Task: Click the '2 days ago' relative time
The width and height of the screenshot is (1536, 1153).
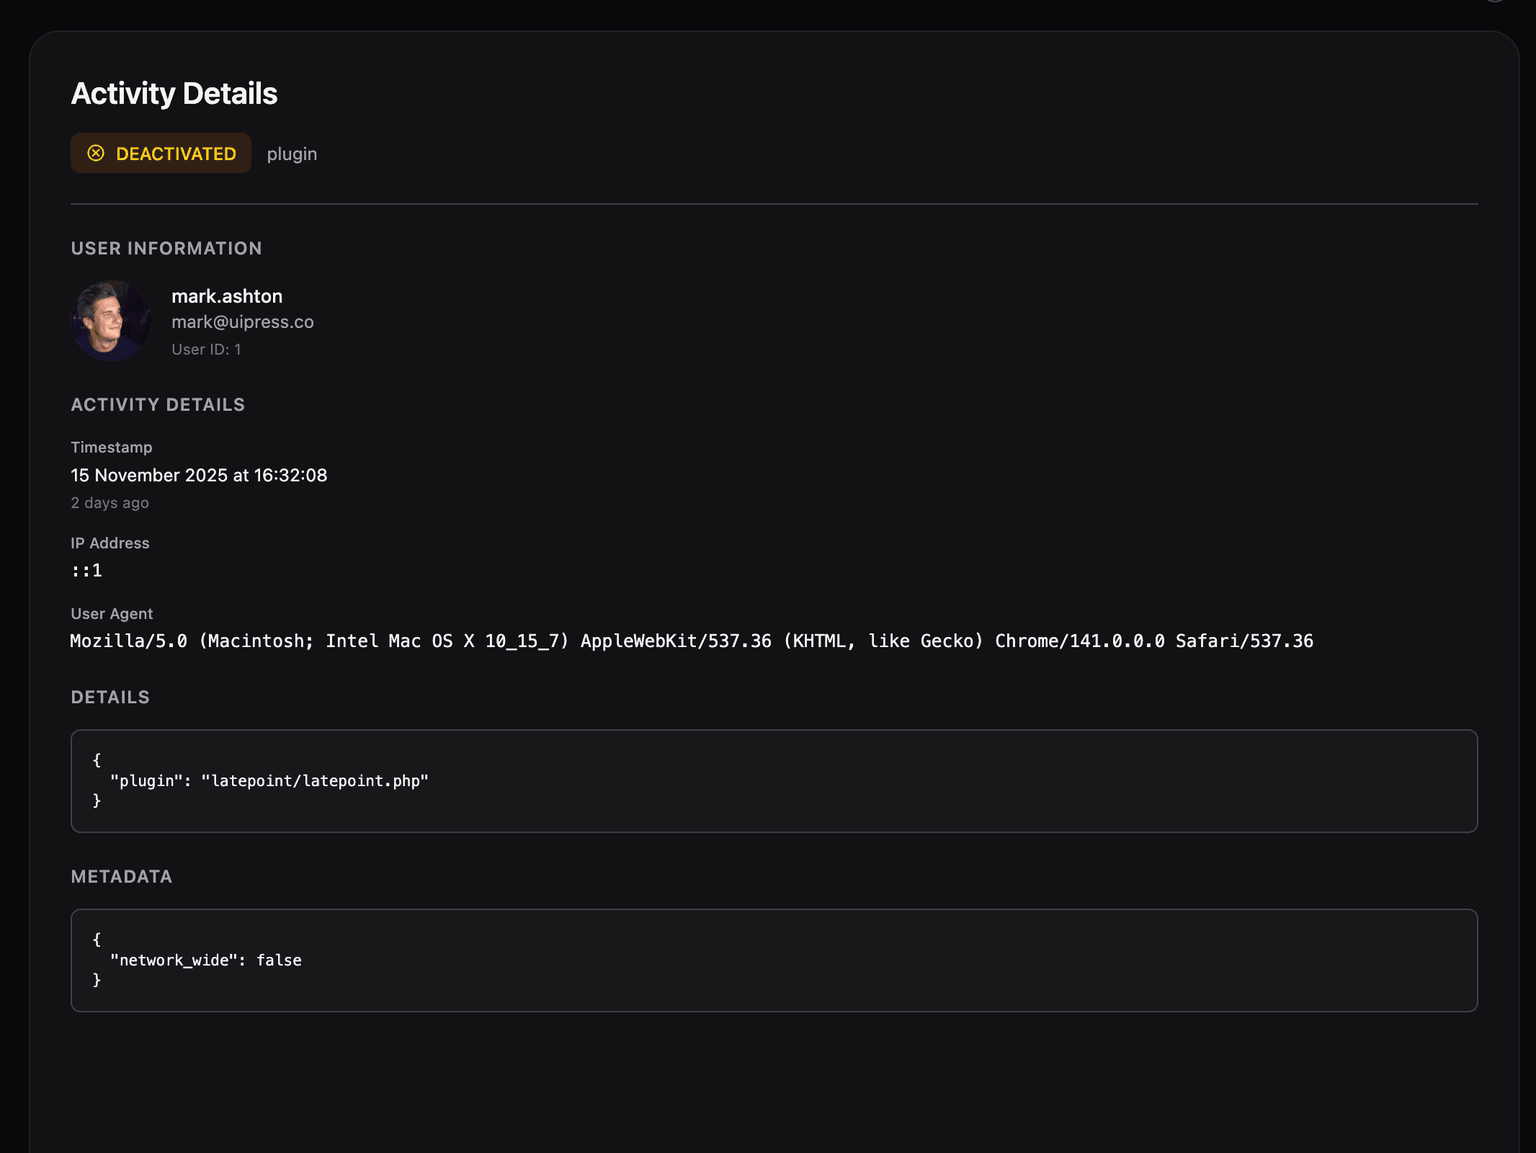Action: 110,503
